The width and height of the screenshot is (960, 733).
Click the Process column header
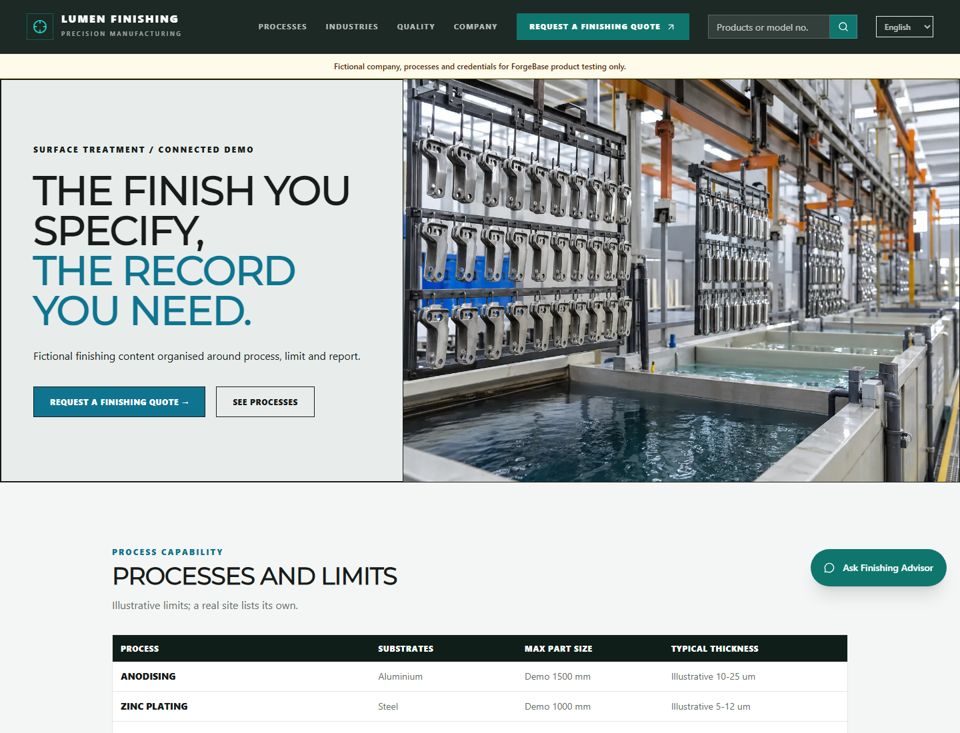pos(140,648)
